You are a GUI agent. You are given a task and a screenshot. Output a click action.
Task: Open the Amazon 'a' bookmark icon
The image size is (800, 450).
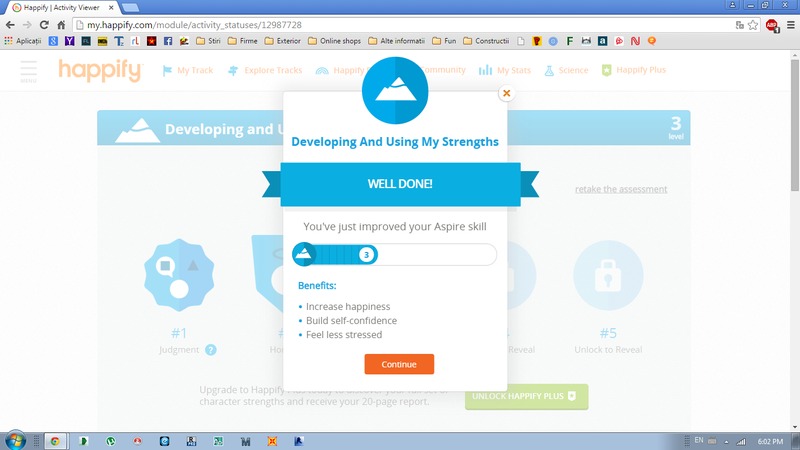pyautogui.click(x=603, y=41)
